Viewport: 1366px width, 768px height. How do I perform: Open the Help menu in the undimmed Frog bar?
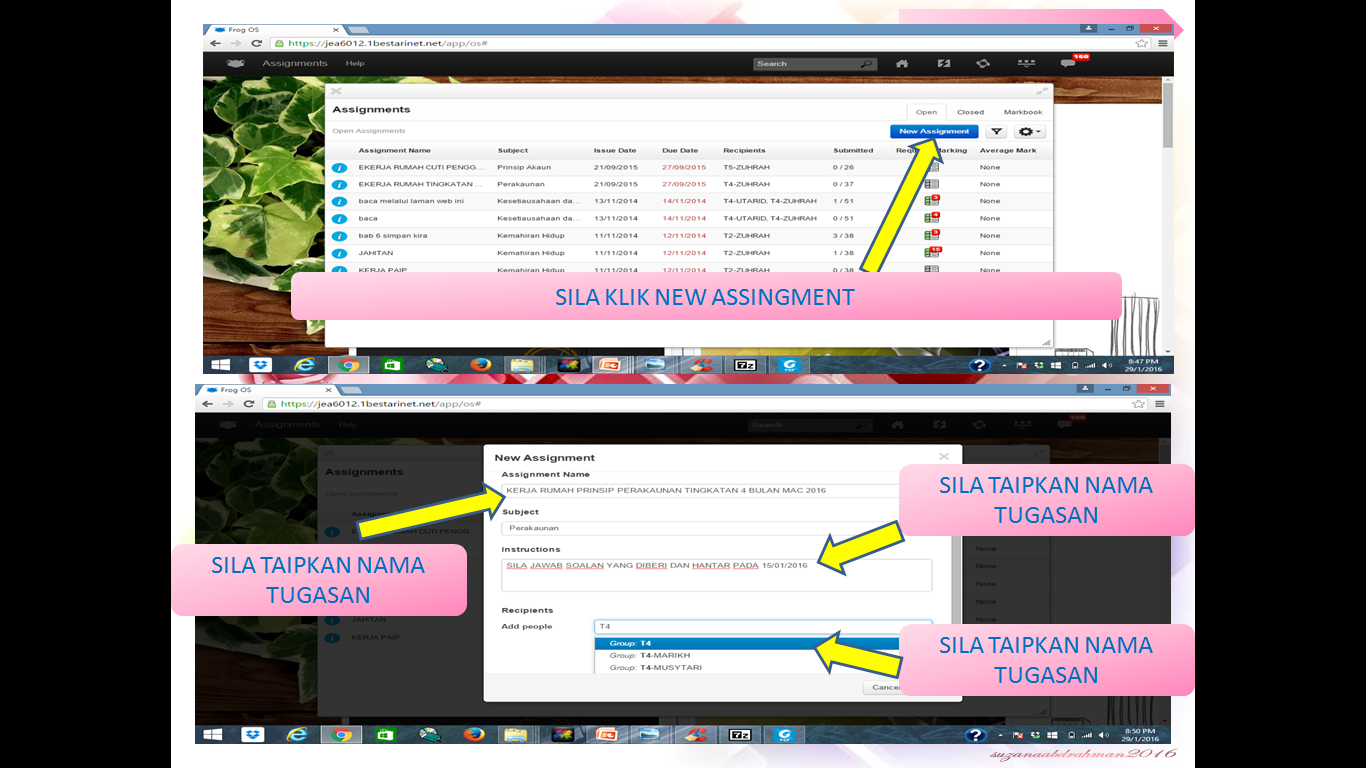point(355,63)
